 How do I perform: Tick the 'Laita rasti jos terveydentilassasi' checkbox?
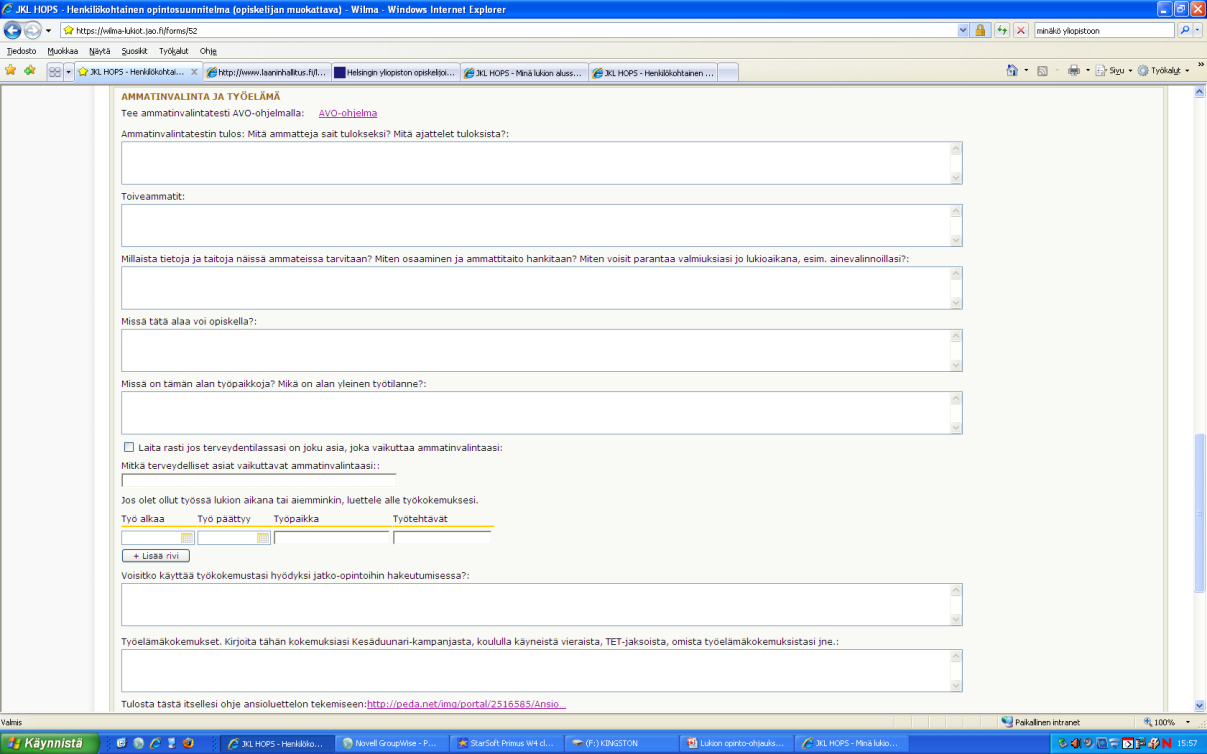(x=128, y=447)
